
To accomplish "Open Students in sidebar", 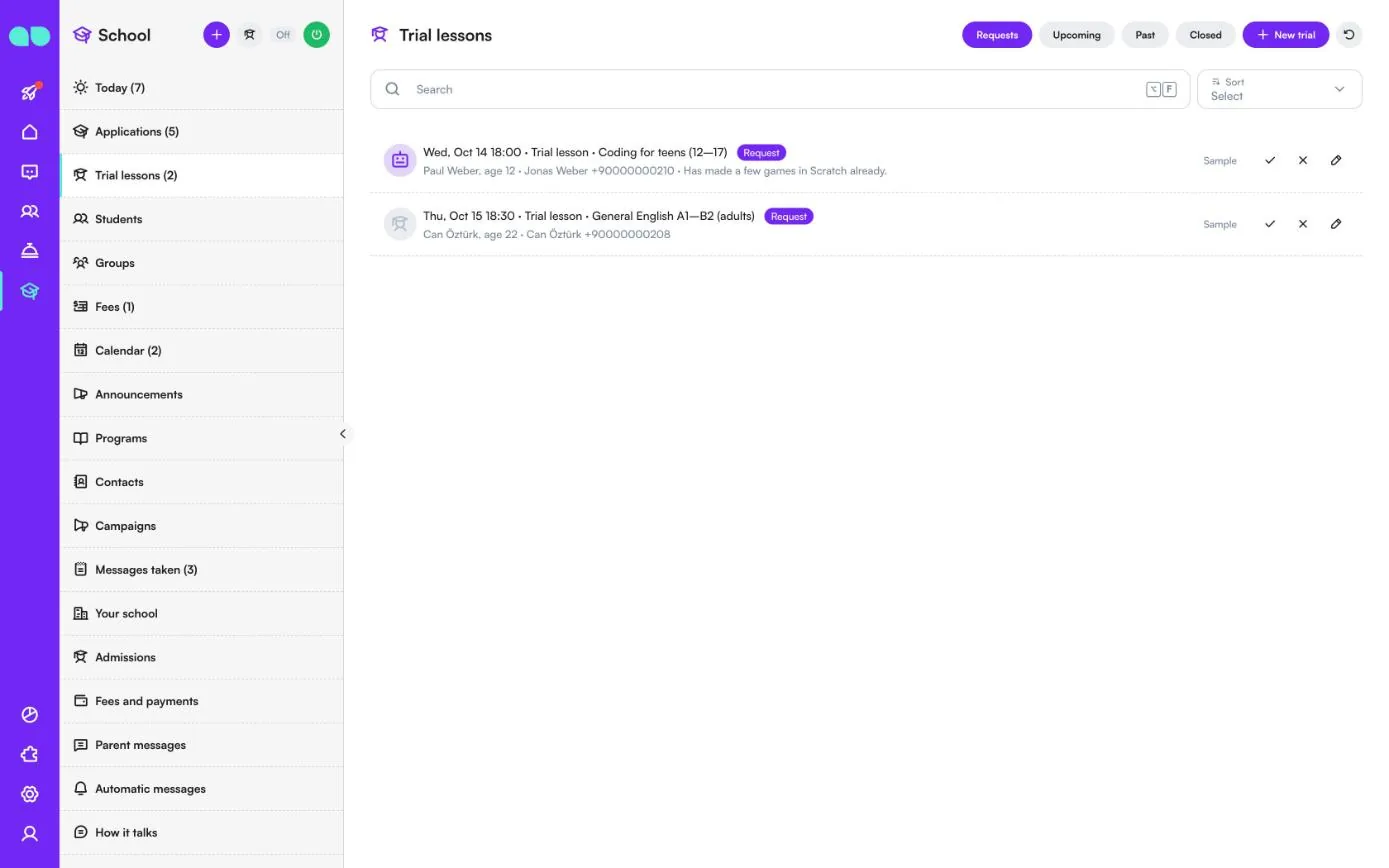I will pos(202,219).
